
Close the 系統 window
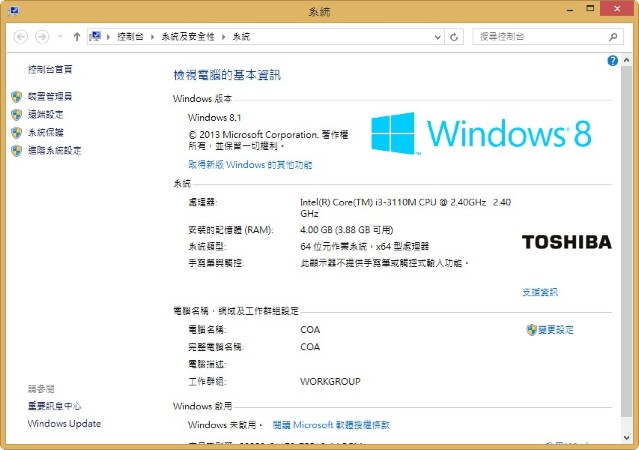pos(617,9)
